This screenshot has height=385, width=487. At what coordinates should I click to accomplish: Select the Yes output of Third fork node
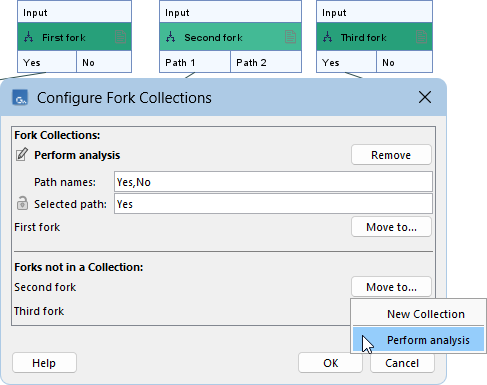tap(346, 62)
